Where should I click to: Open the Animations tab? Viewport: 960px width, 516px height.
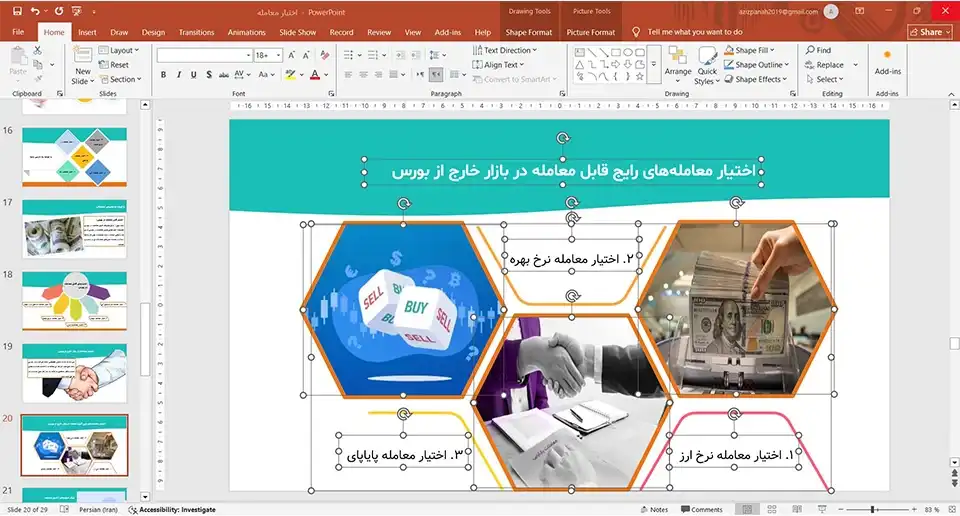coord(247,32)
